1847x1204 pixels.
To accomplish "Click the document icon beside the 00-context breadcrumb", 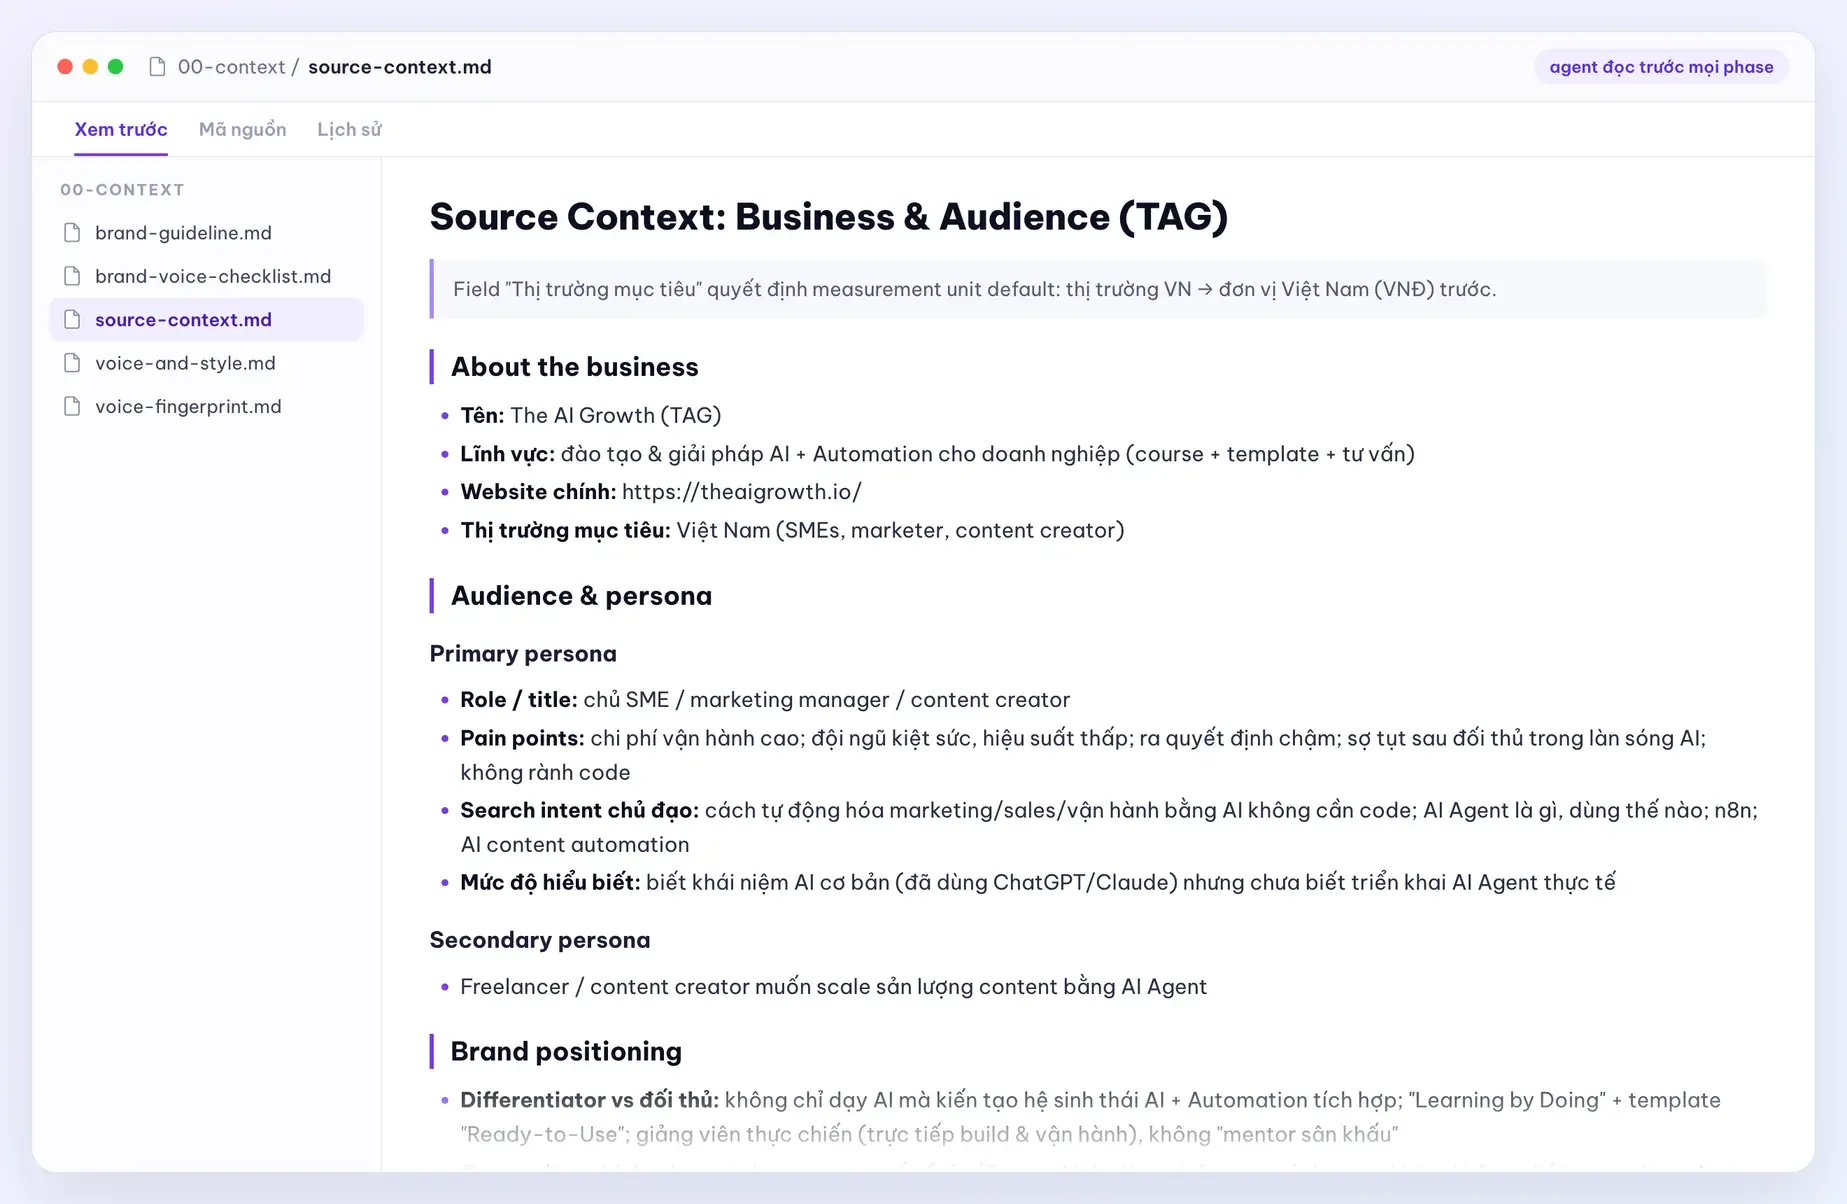I will tap(157, 67).
